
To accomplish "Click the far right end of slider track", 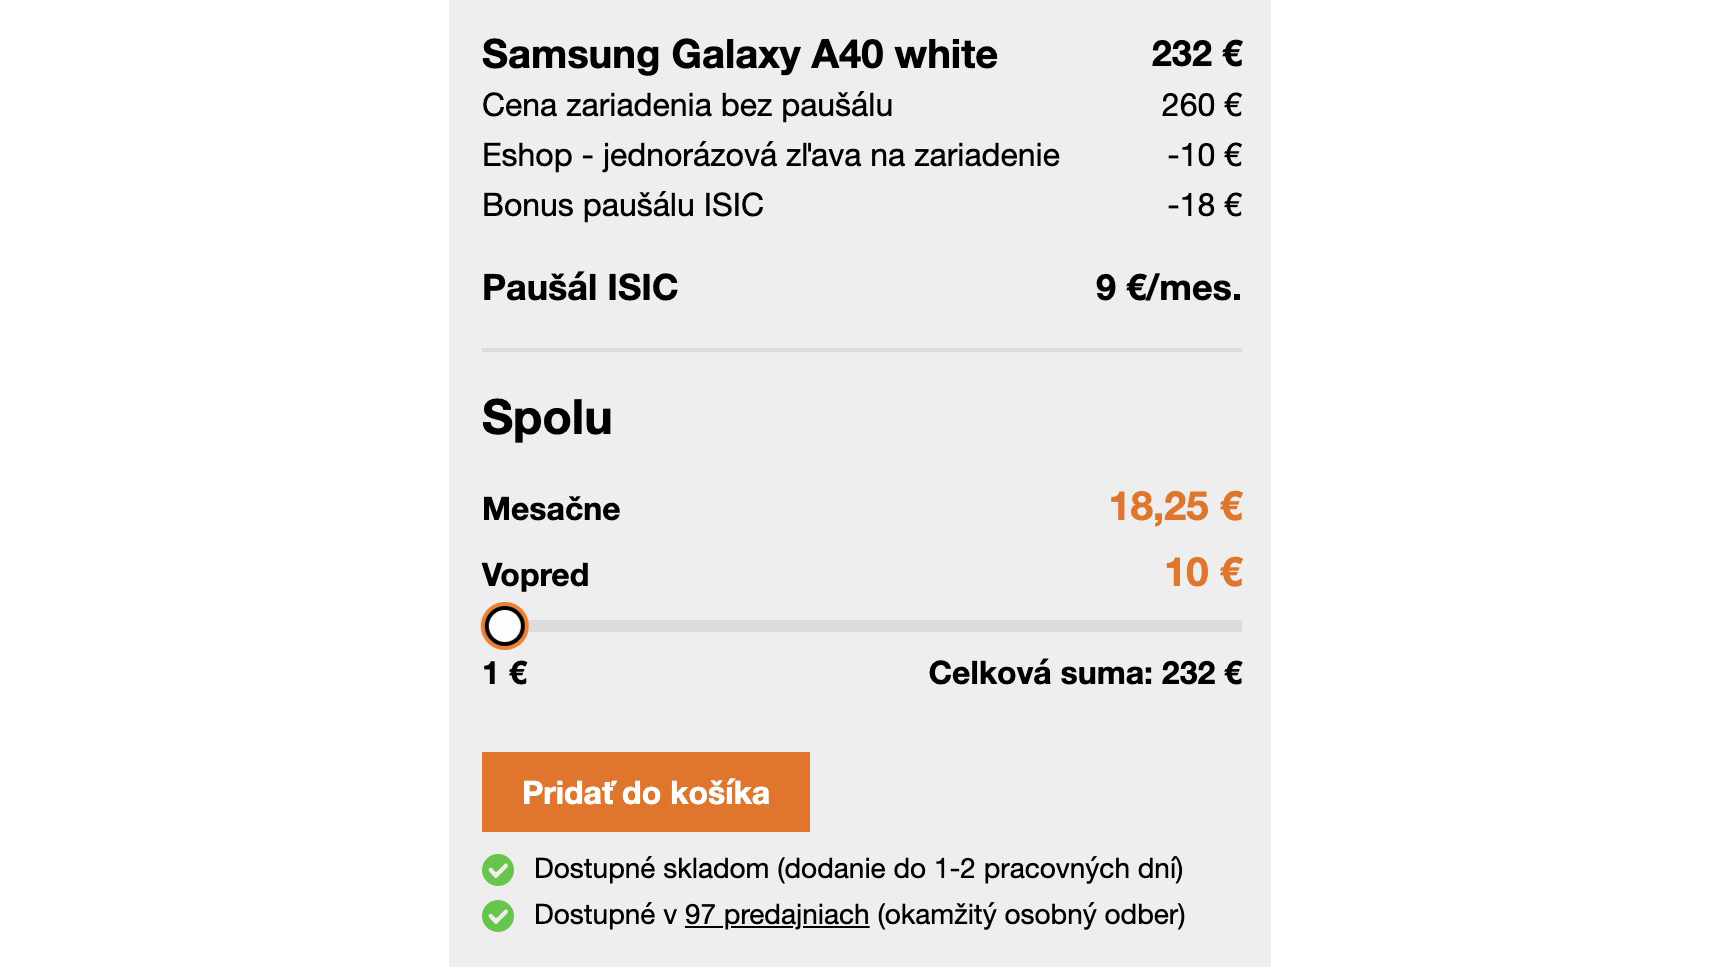I will tap(1237, 626).
